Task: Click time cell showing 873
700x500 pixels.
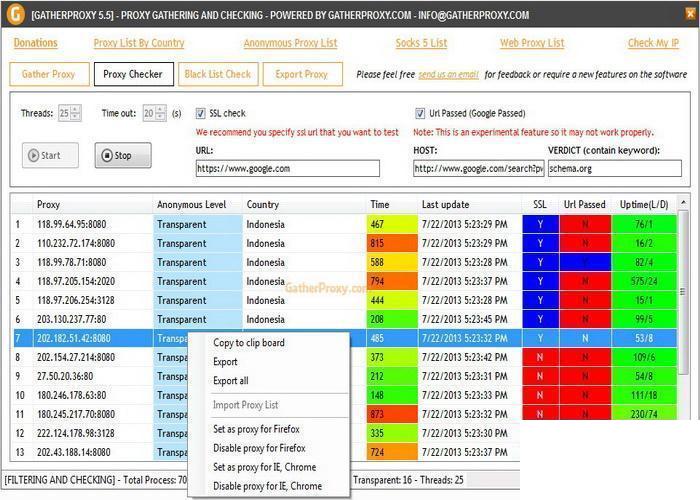Action: tap(392, 414)
